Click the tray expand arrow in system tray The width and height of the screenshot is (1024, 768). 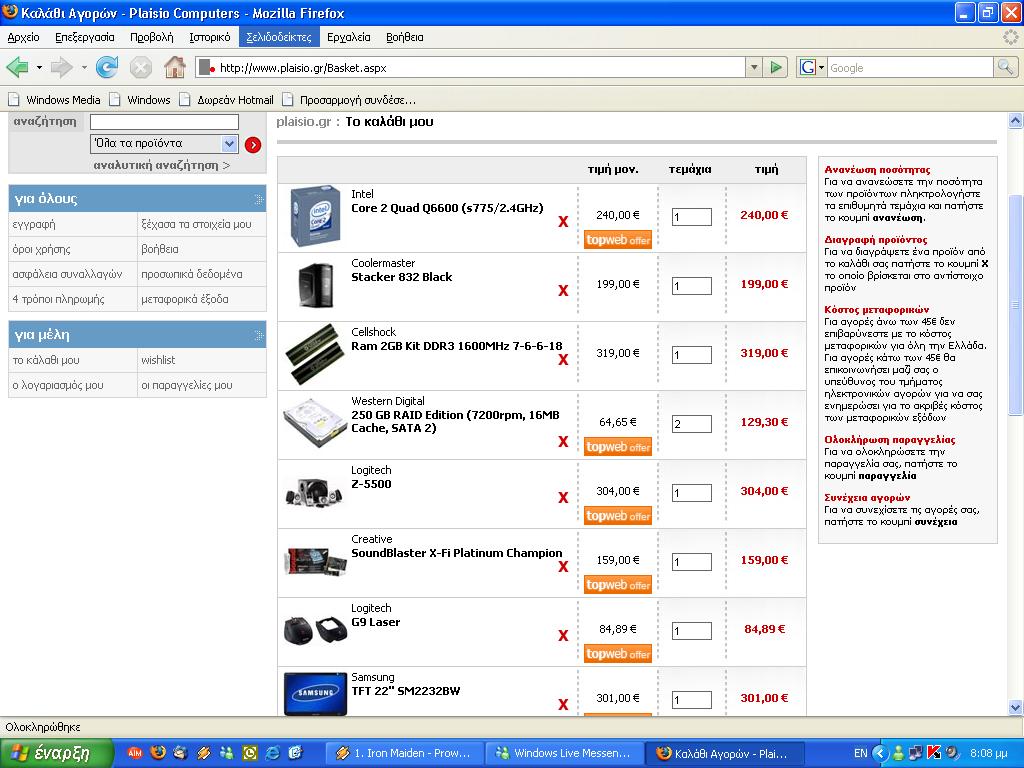click(x=880, y=753)
